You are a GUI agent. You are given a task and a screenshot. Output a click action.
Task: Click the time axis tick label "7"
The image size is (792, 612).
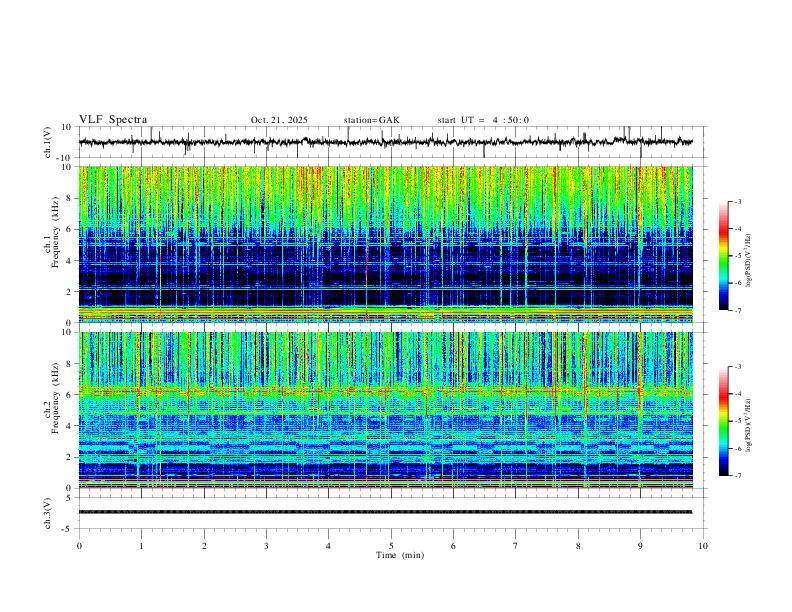(x=516, y=546)
